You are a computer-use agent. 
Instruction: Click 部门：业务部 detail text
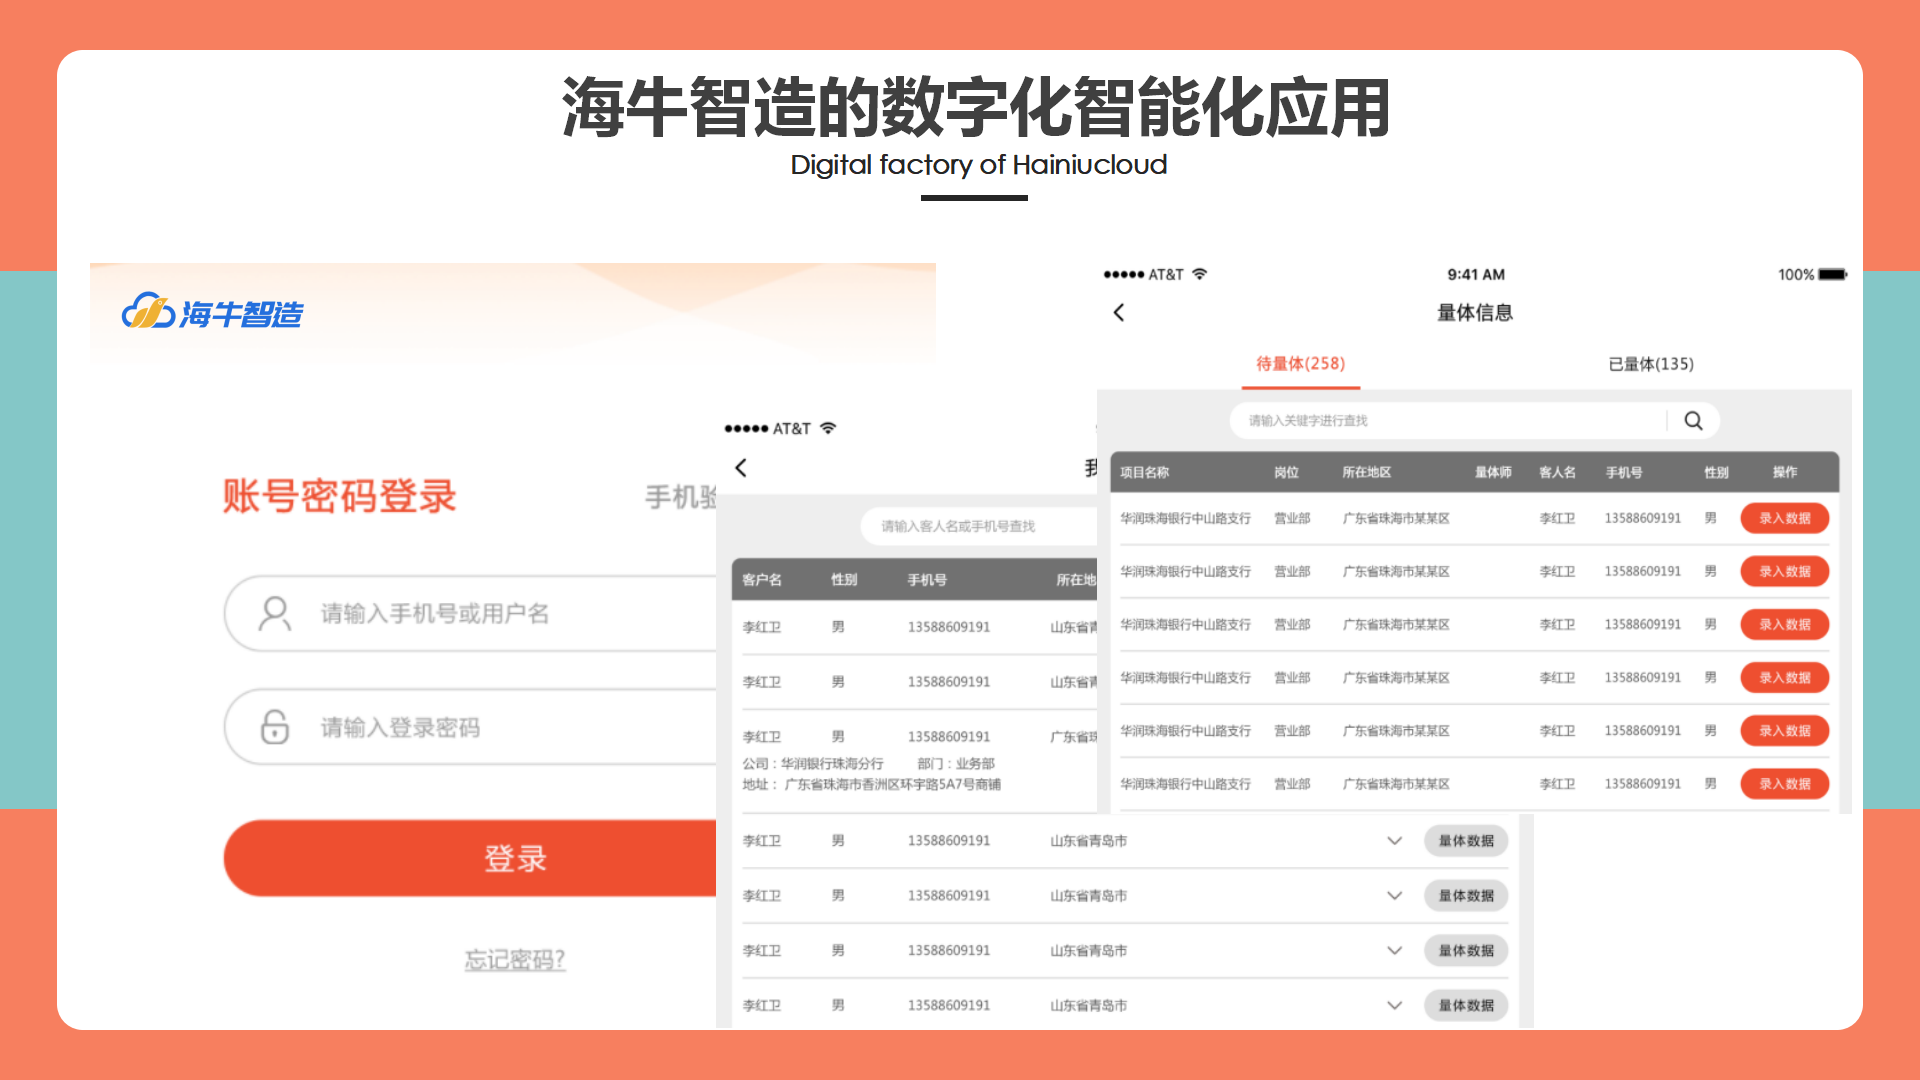(956, 763)
